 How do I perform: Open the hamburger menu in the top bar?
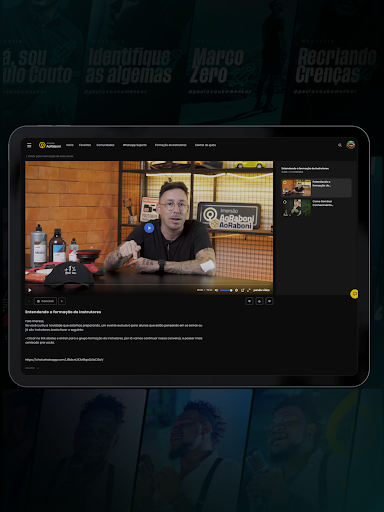point(29,145)
